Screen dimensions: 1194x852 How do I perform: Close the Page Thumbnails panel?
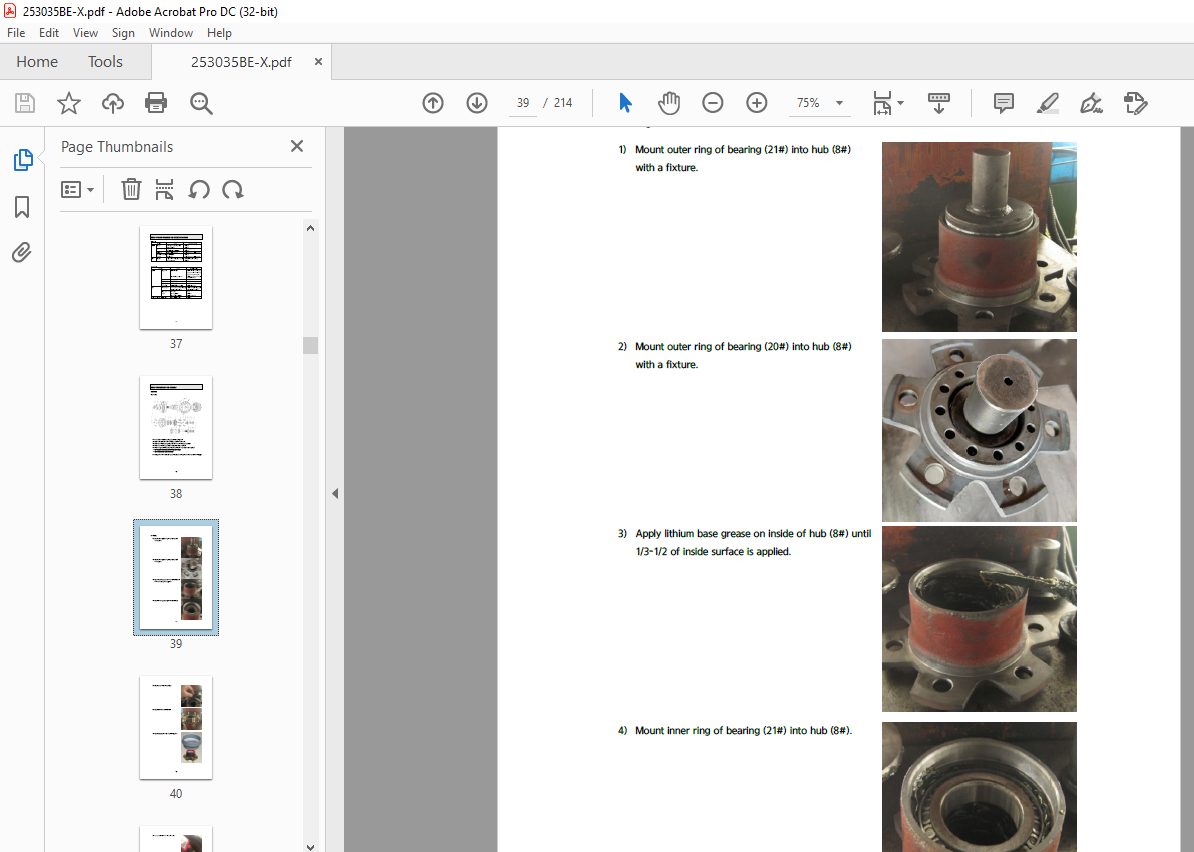coord(297,146)
